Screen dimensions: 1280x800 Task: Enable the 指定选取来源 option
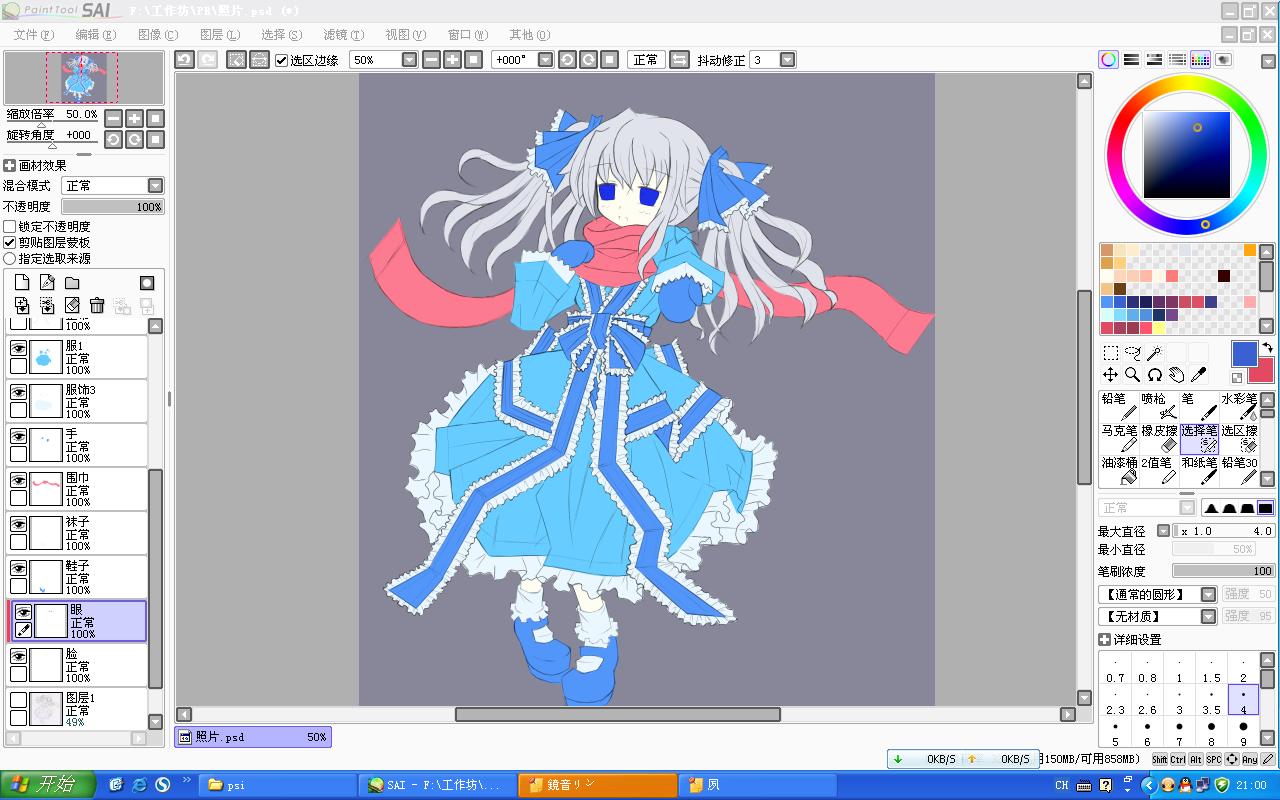click(10, 258)
